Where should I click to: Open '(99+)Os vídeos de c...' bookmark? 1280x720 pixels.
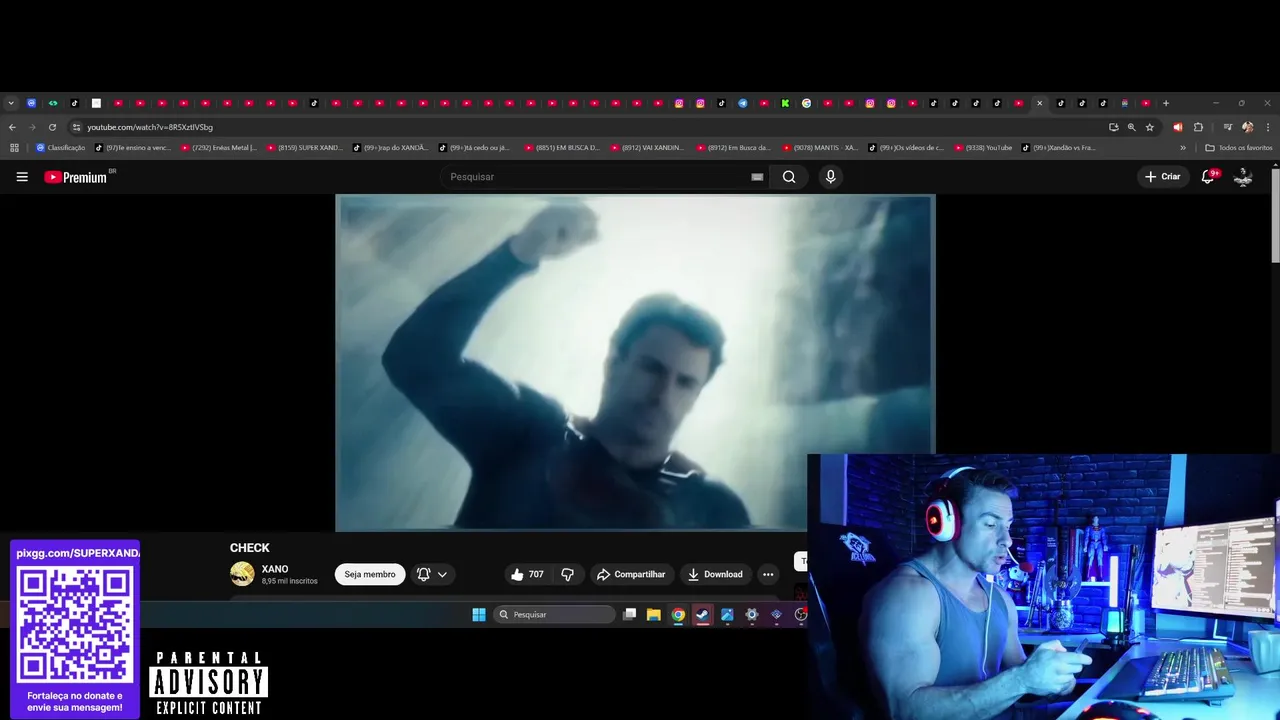[907, 148]
